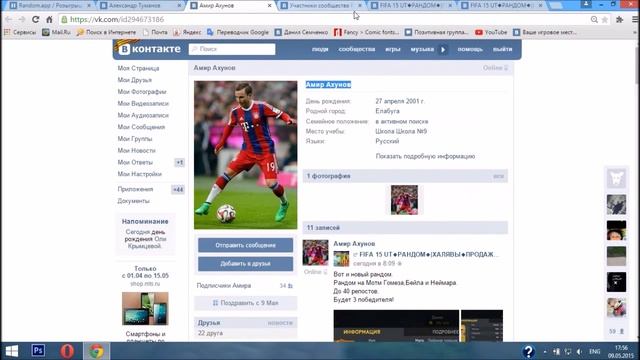Open Windows Start menu
The image size is (640, 360).
[x=11, y=351]
